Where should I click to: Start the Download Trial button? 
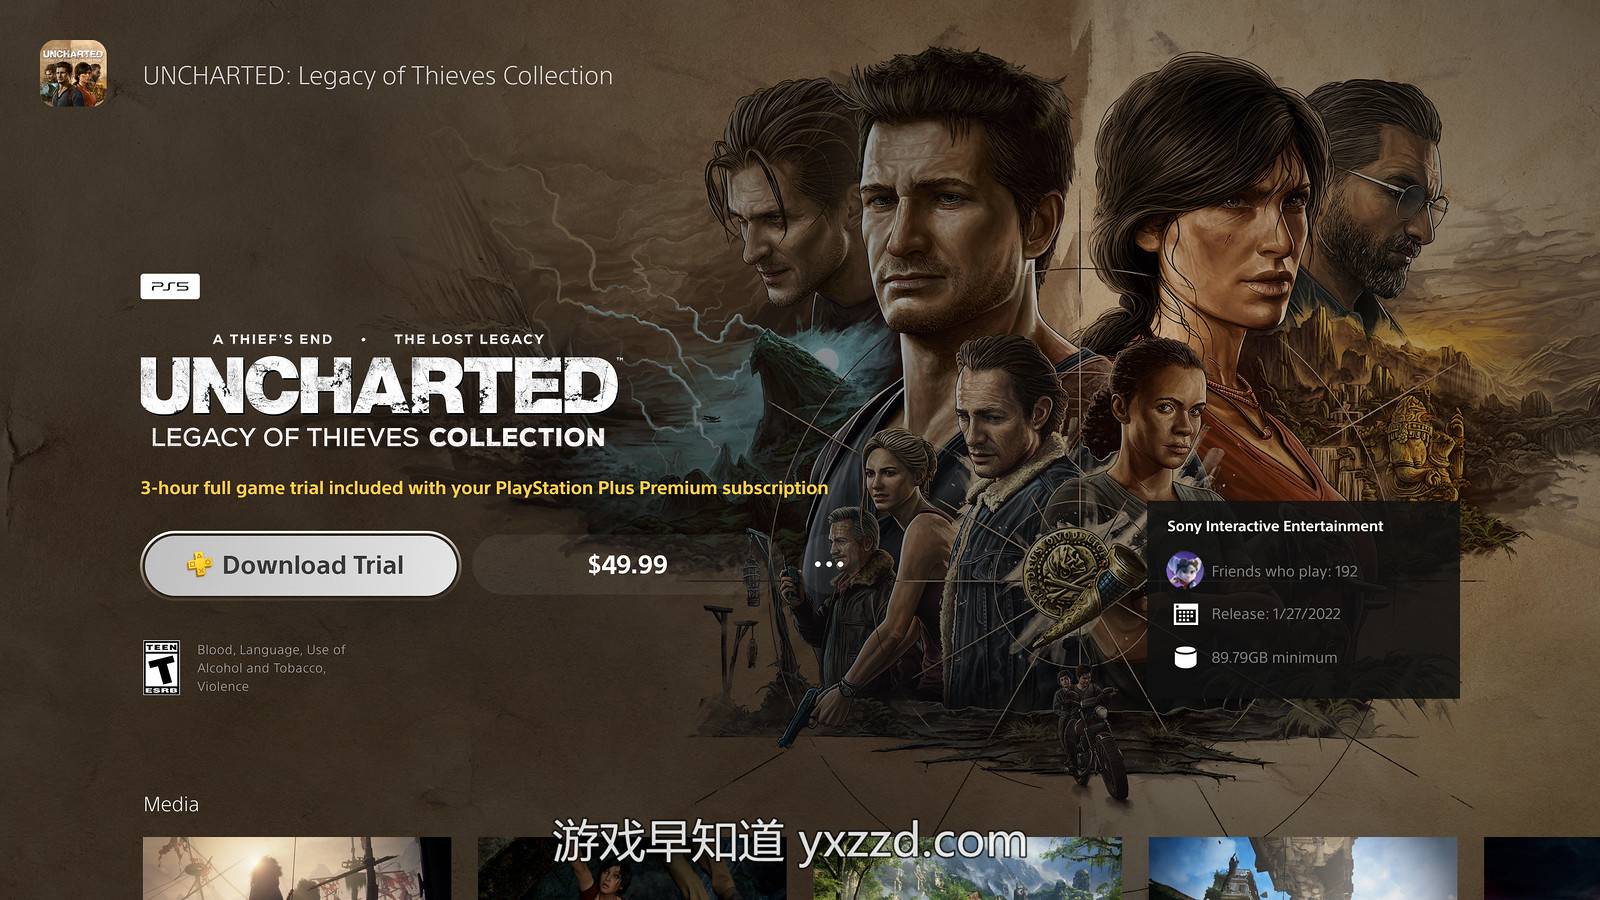pos(300,565)
